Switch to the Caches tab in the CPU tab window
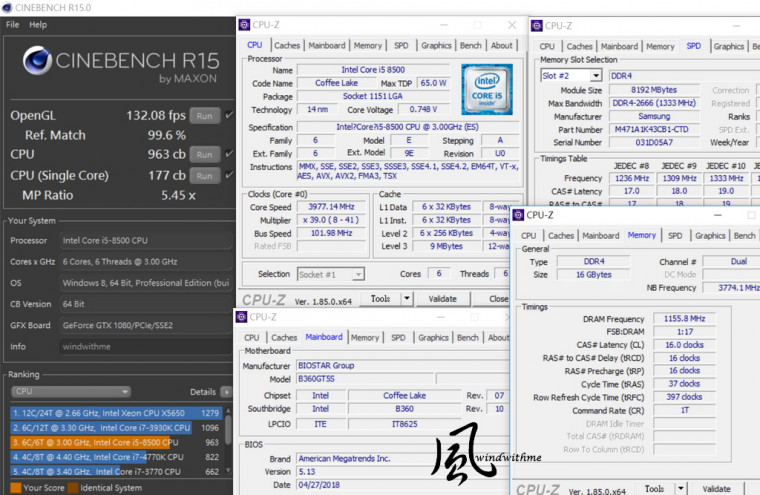 (x=287, y=45)
